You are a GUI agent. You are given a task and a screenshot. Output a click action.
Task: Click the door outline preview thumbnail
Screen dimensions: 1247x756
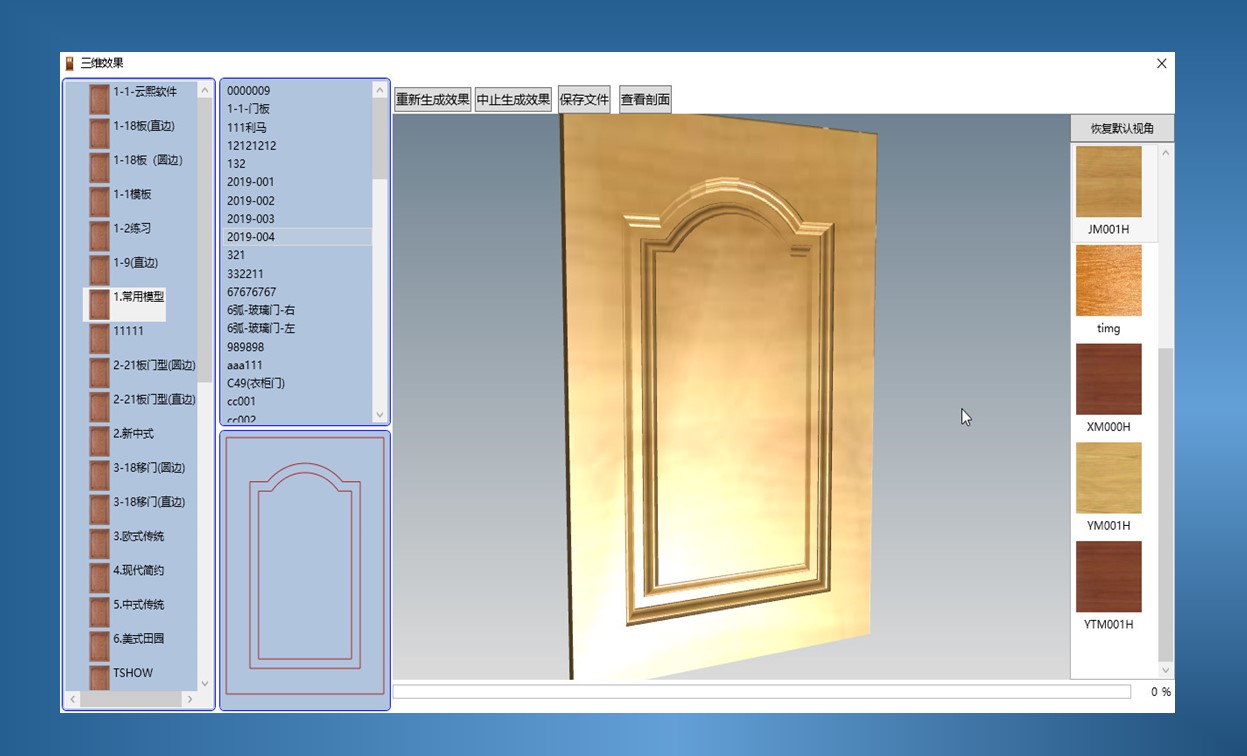(305, 568)
